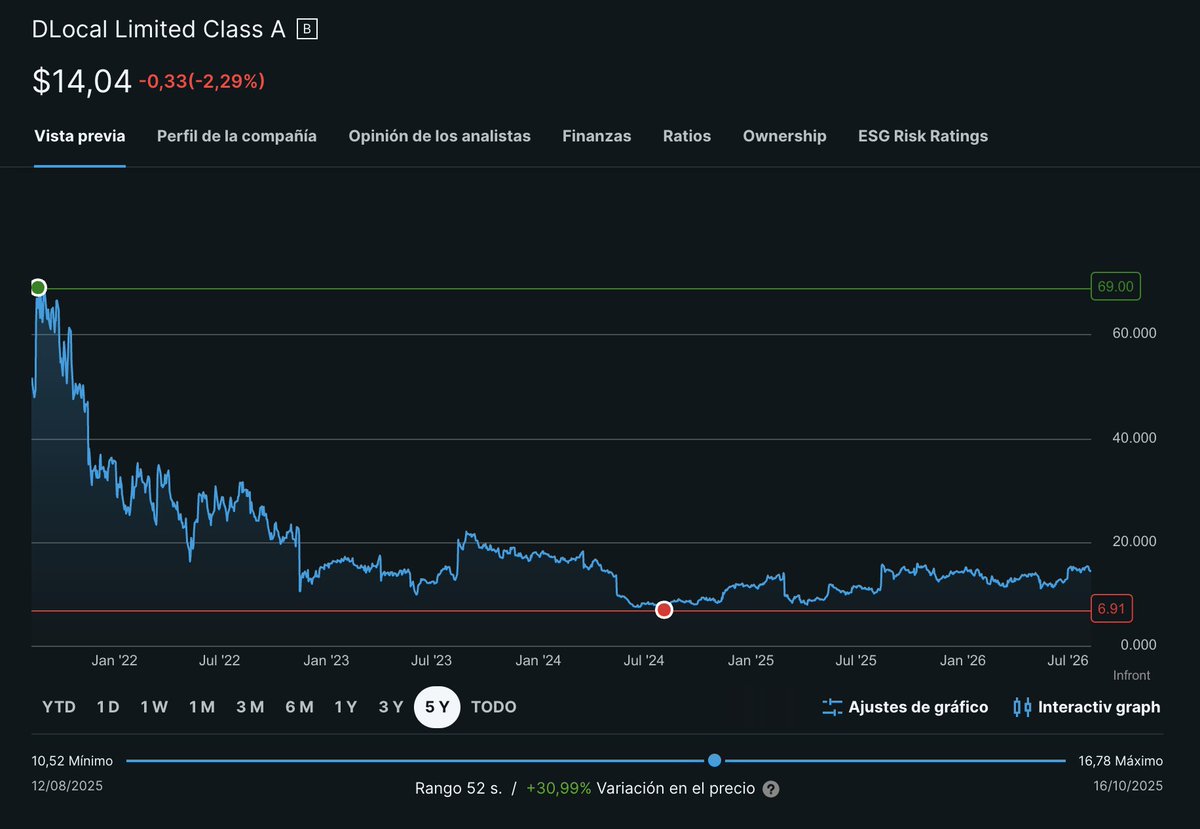Click the $14,04 current price

pos(82,81)
